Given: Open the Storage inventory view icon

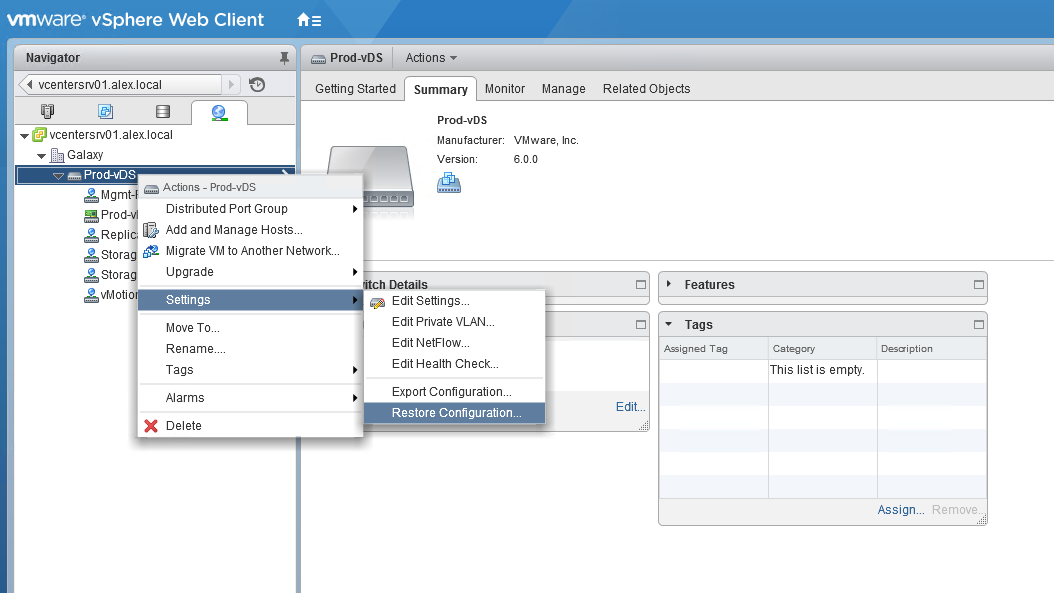Looking at the screenshot, I should (x=163, y=112).
